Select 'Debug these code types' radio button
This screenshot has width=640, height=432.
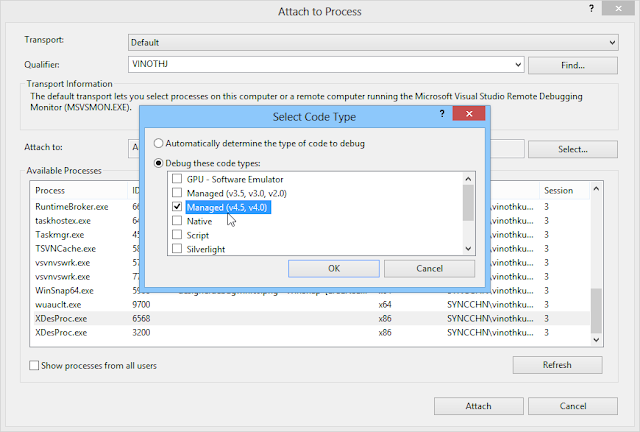click(x=158, y=163)
